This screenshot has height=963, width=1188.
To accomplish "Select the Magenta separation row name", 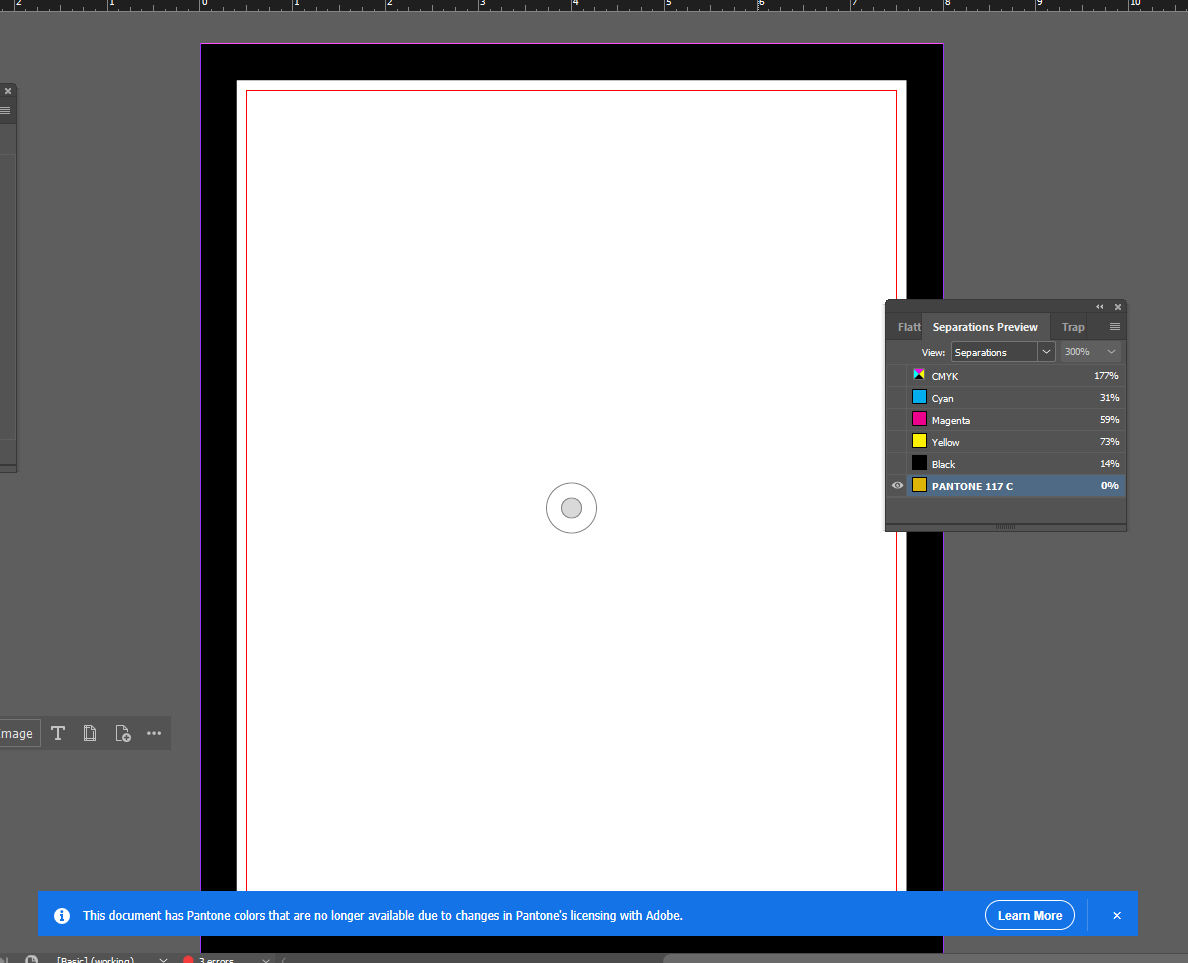I will pyautogui.click(x=951, y=421).
